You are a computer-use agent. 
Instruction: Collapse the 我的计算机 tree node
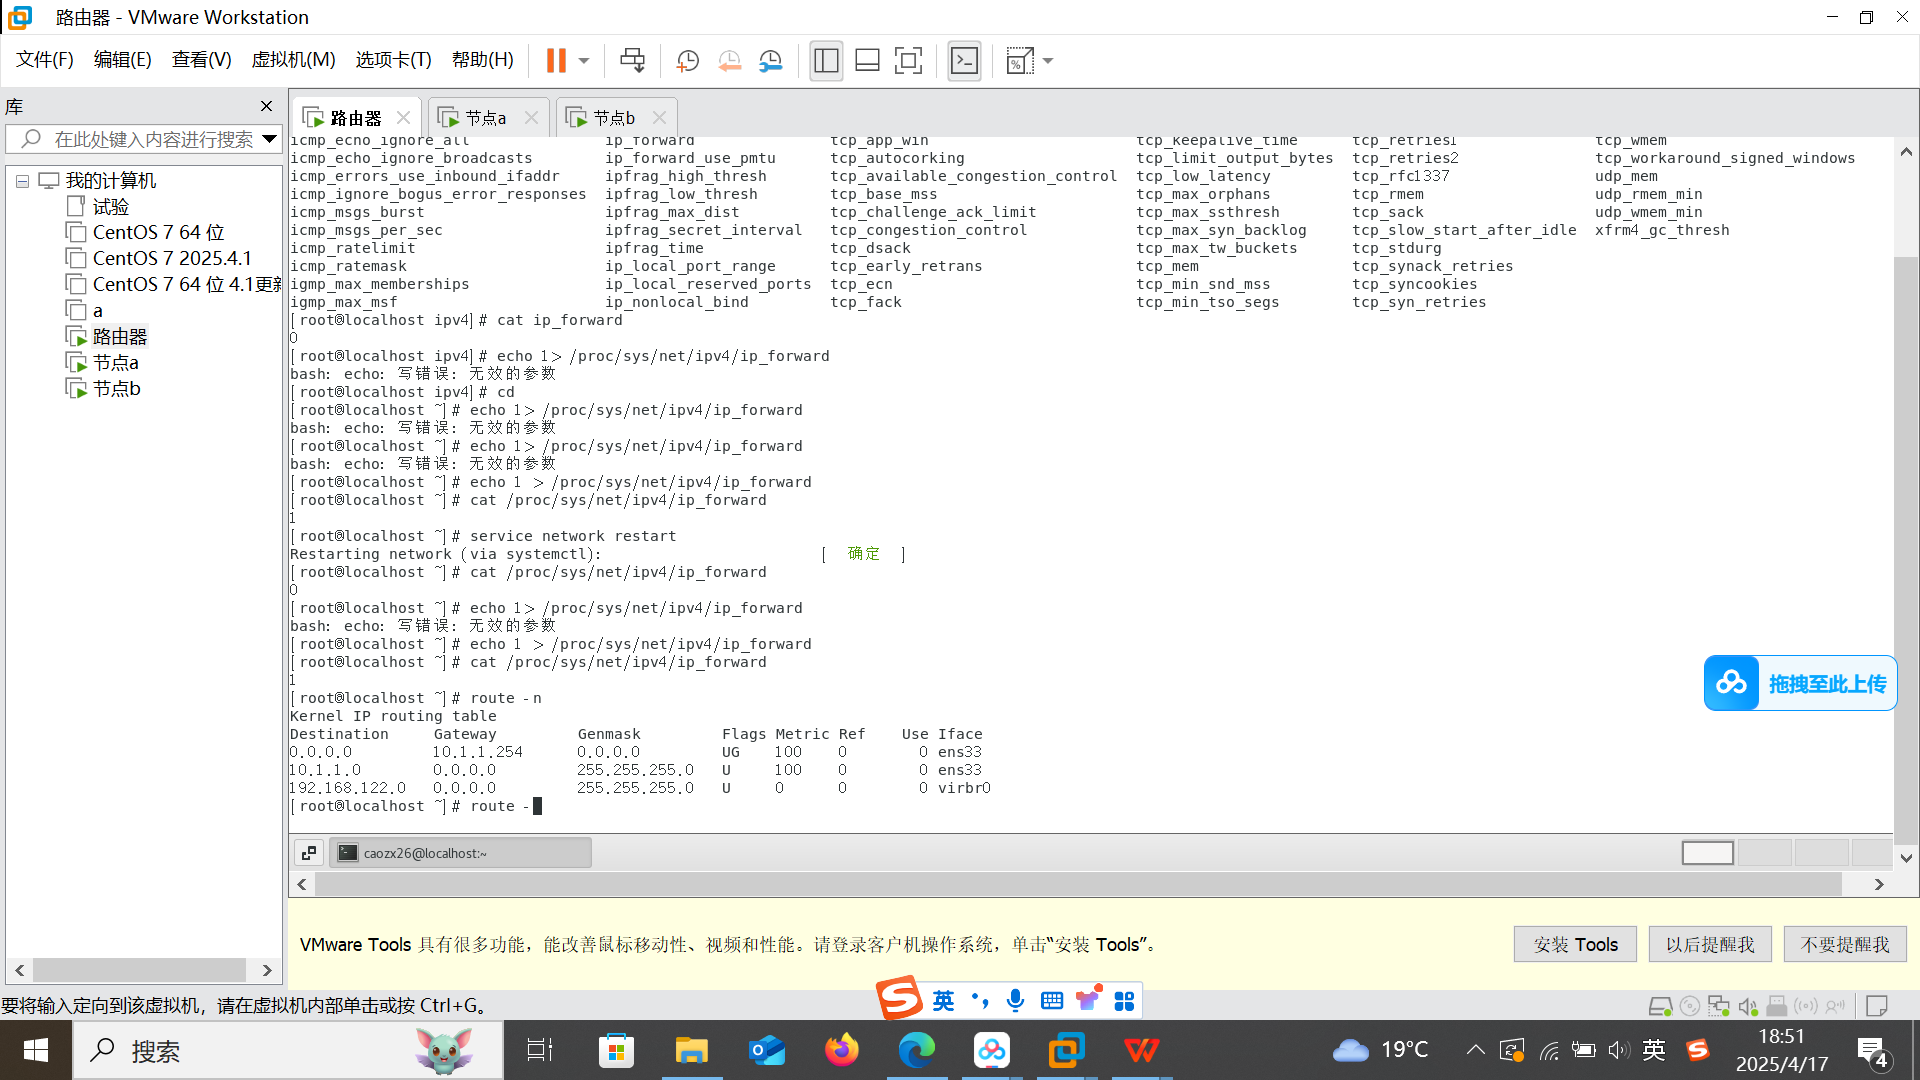coord(22,181)
